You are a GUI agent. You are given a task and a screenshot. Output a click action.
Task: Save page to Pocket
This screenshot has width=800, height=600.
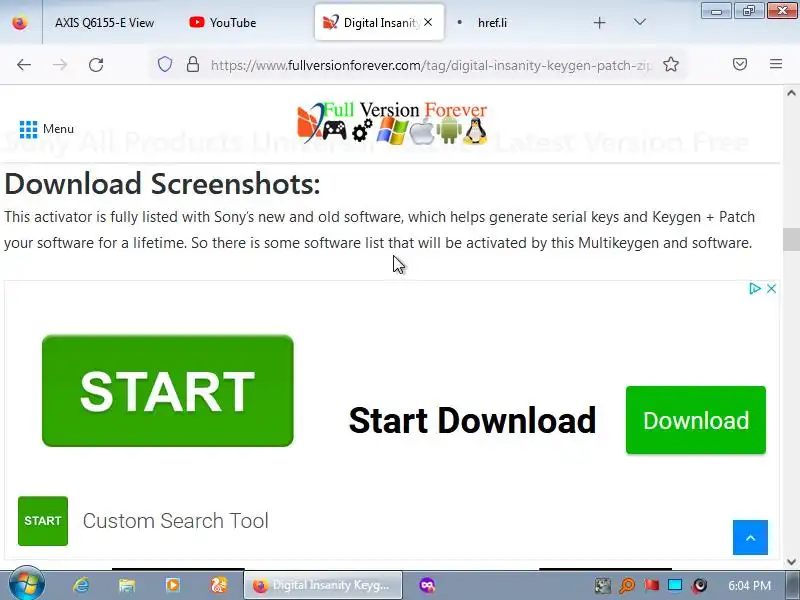pos(740,64)
